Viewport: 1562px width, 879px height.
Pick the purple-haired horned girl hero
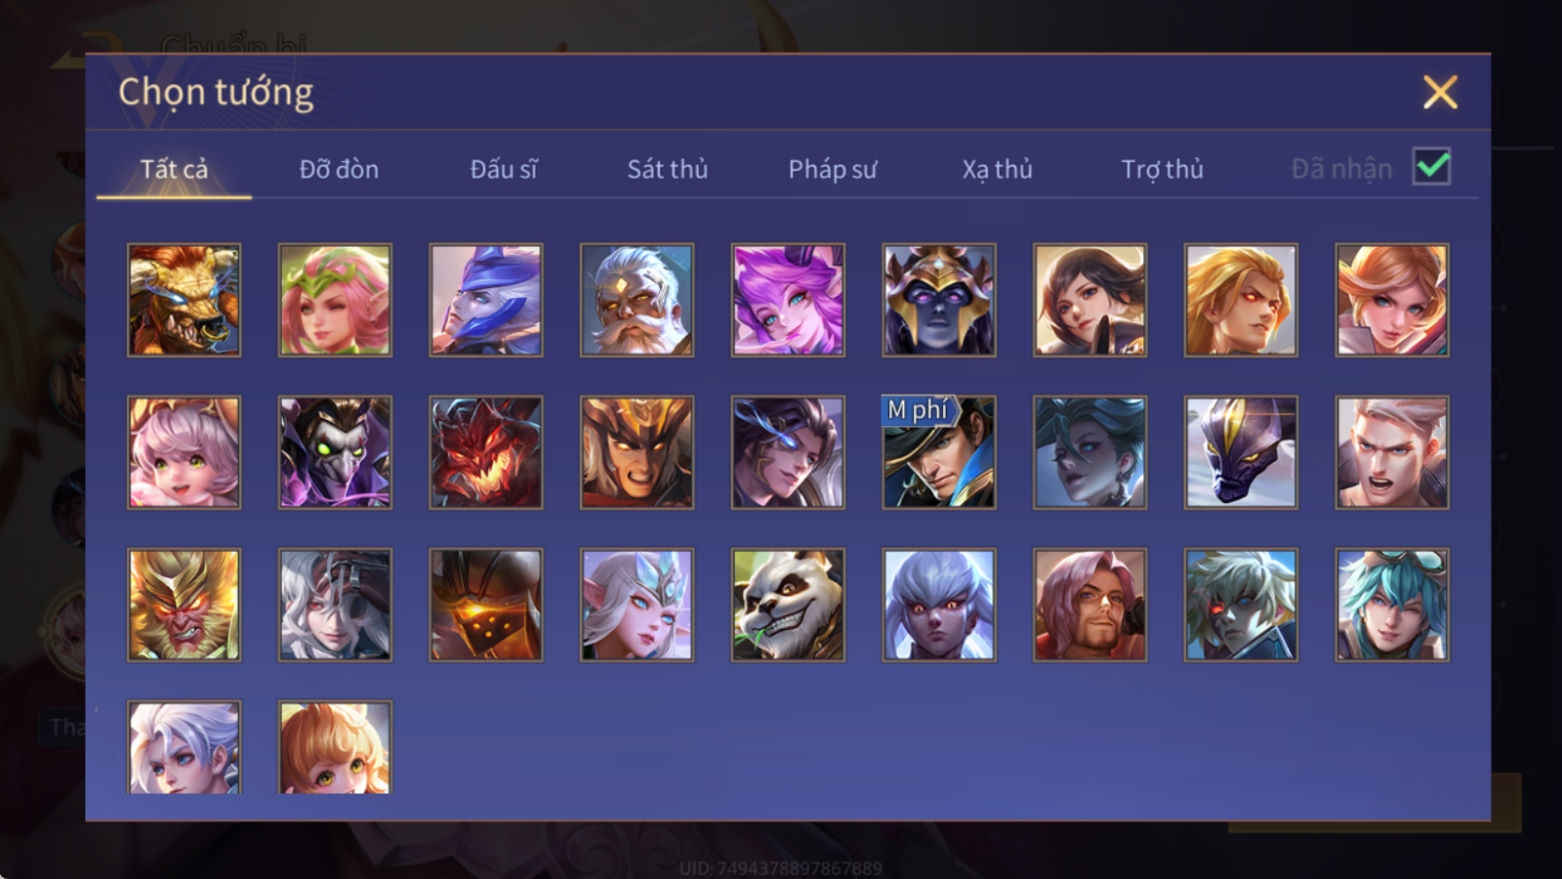click(x=788, y=300)
